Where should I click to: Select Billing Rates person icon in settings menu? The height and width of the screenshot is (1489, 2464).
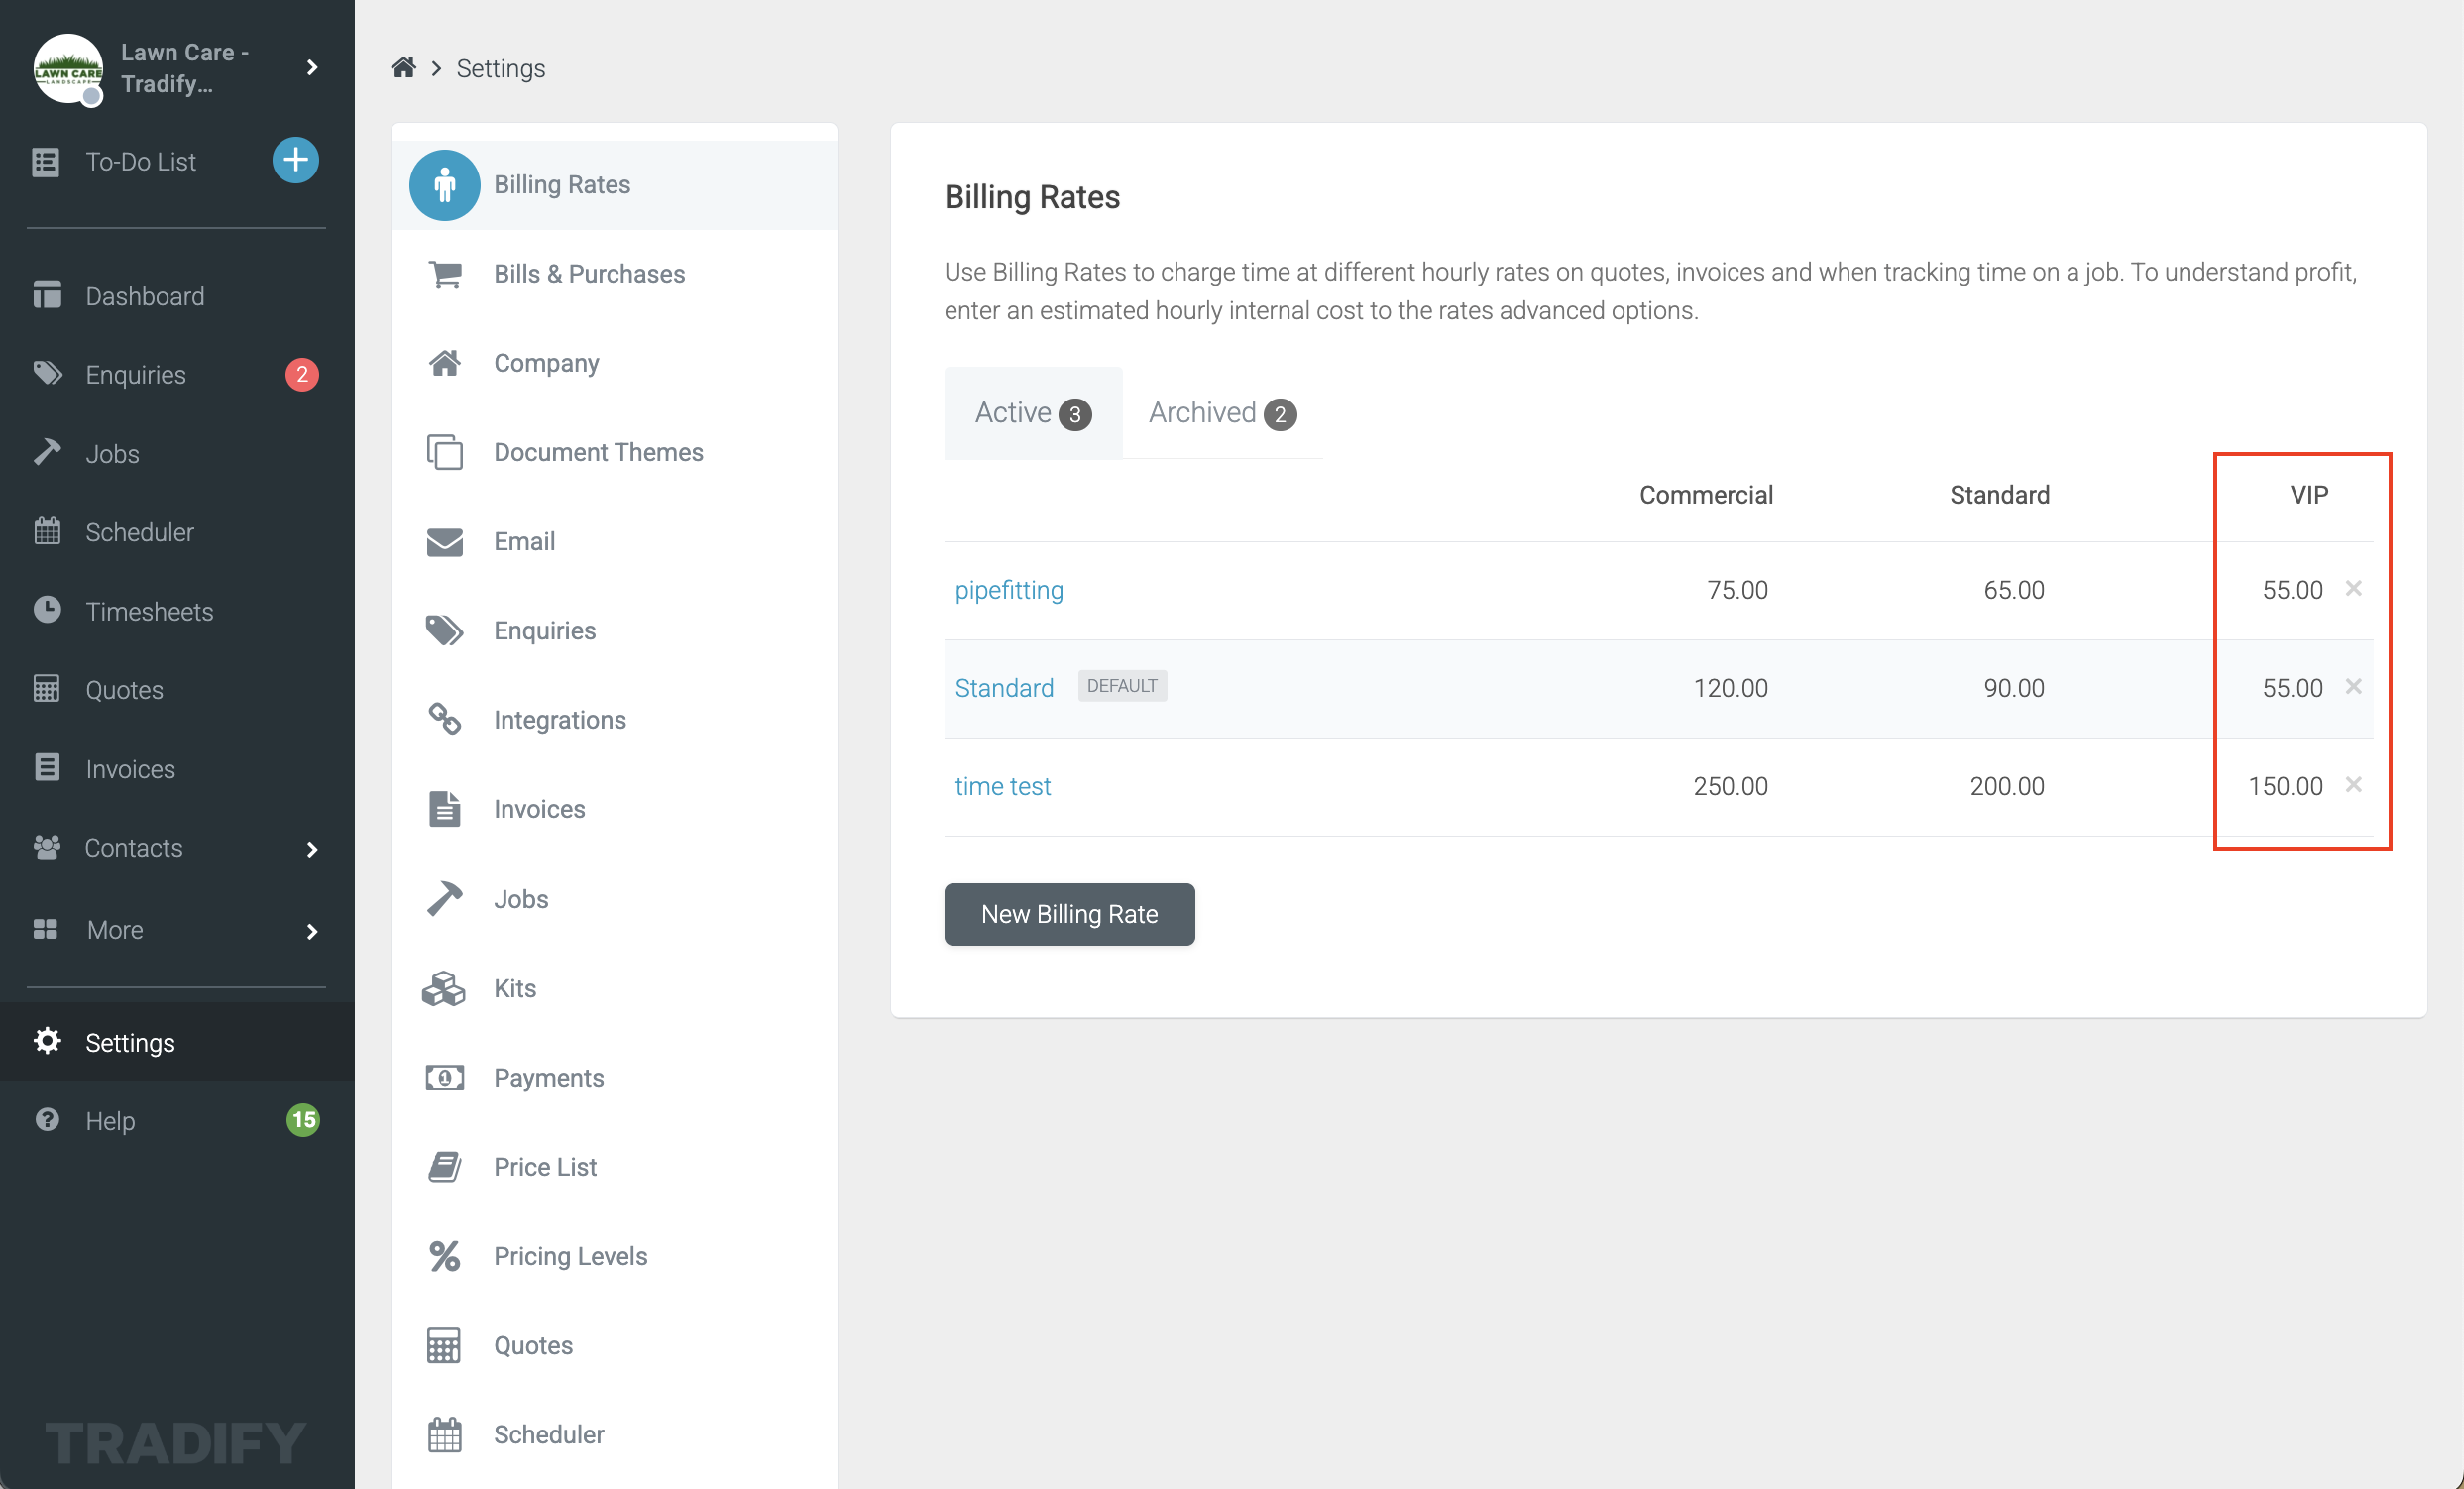pos(445,185)
